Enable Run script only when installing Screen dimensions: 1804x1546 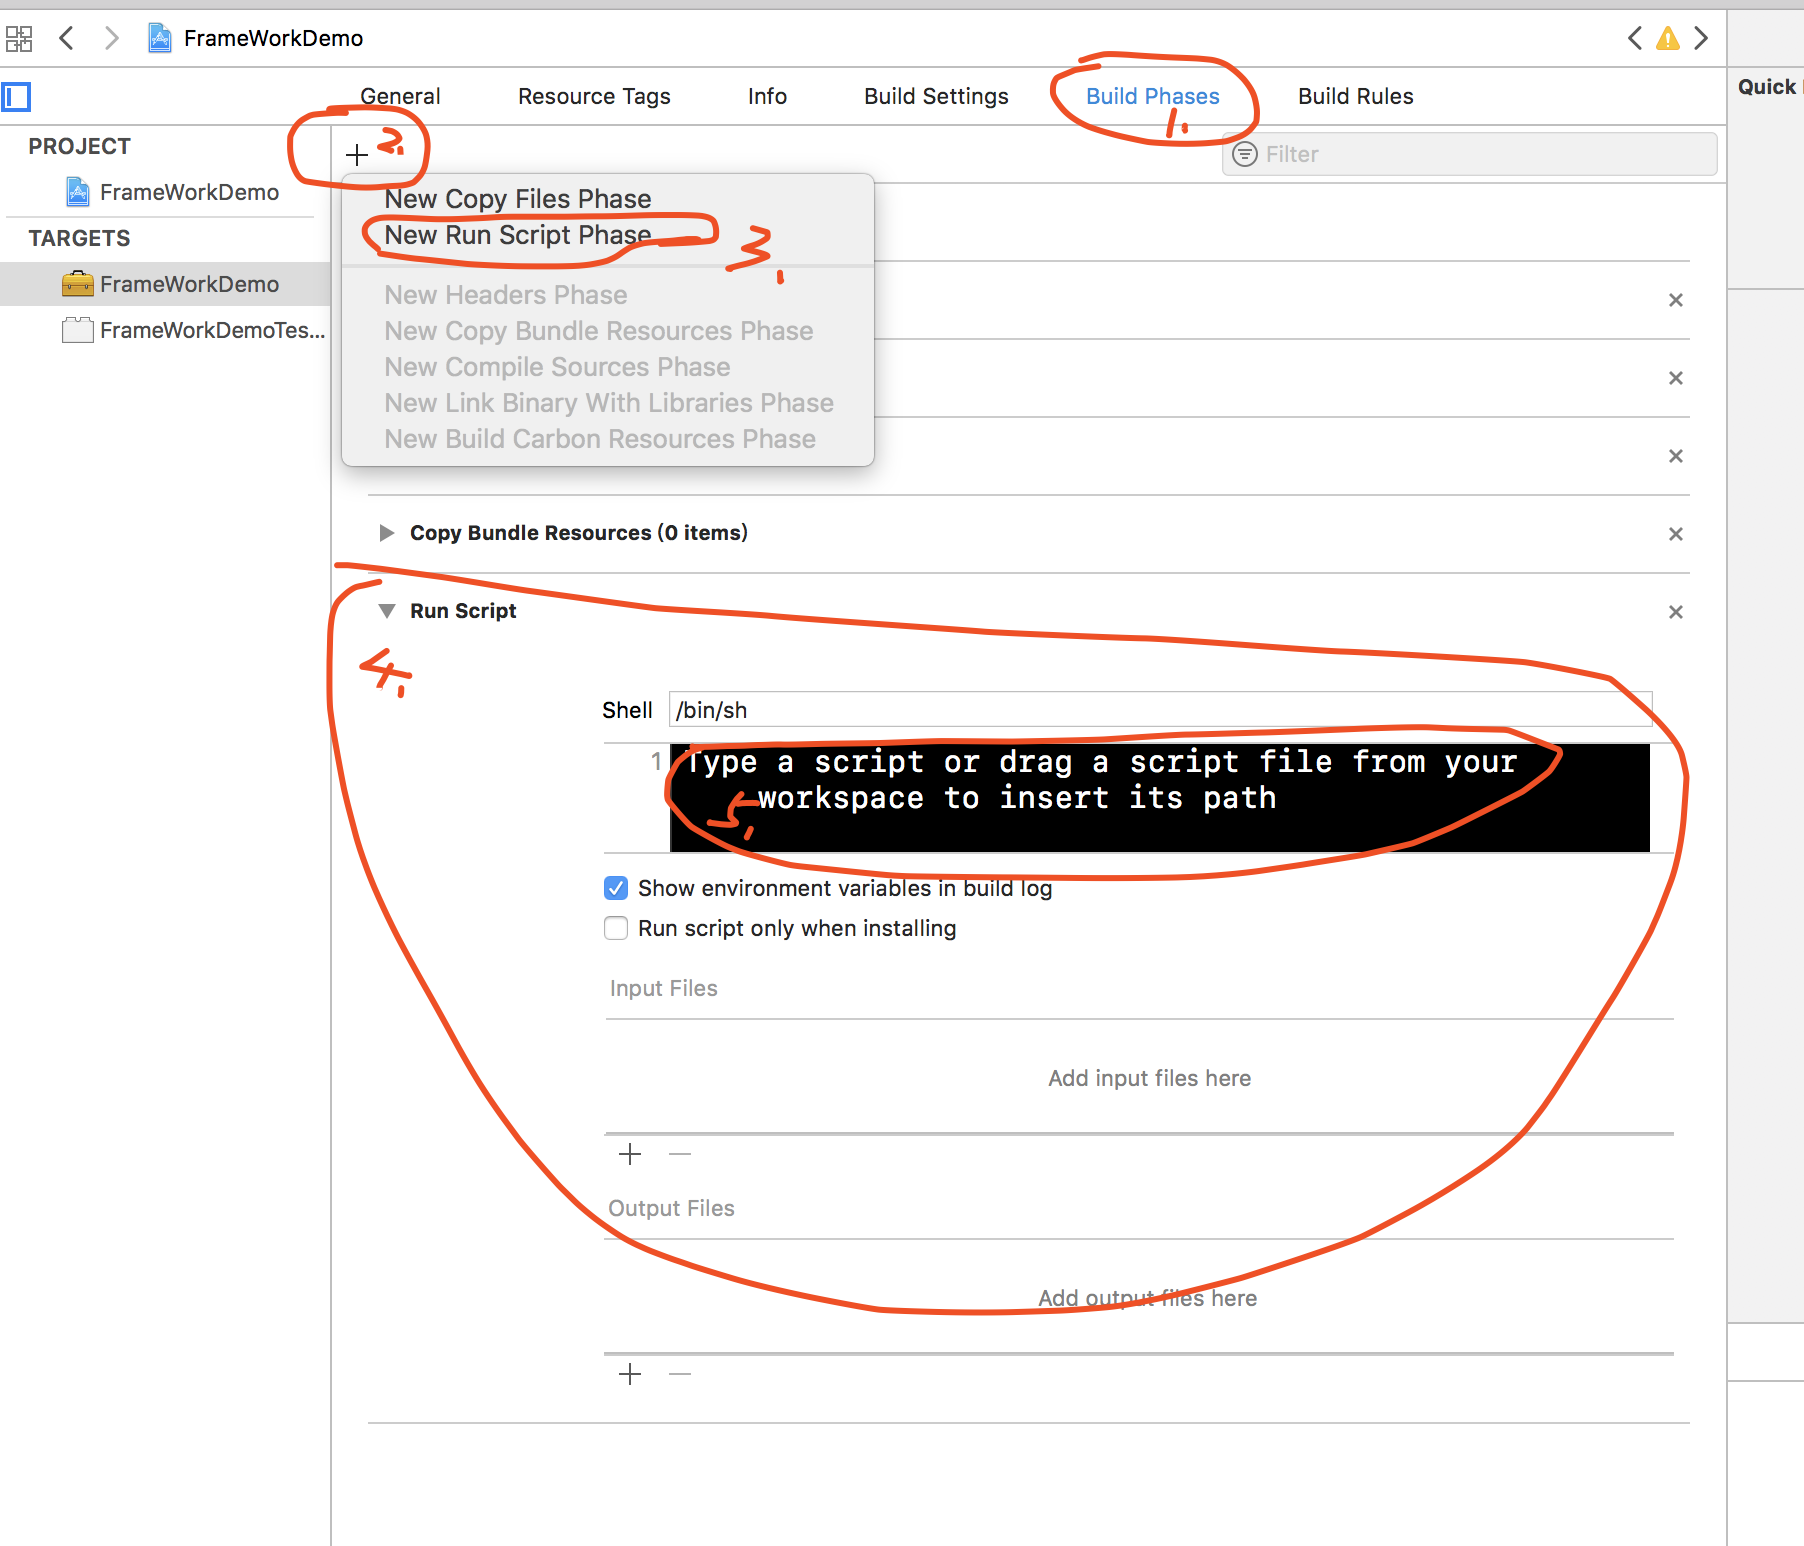[x=616, y=928]
